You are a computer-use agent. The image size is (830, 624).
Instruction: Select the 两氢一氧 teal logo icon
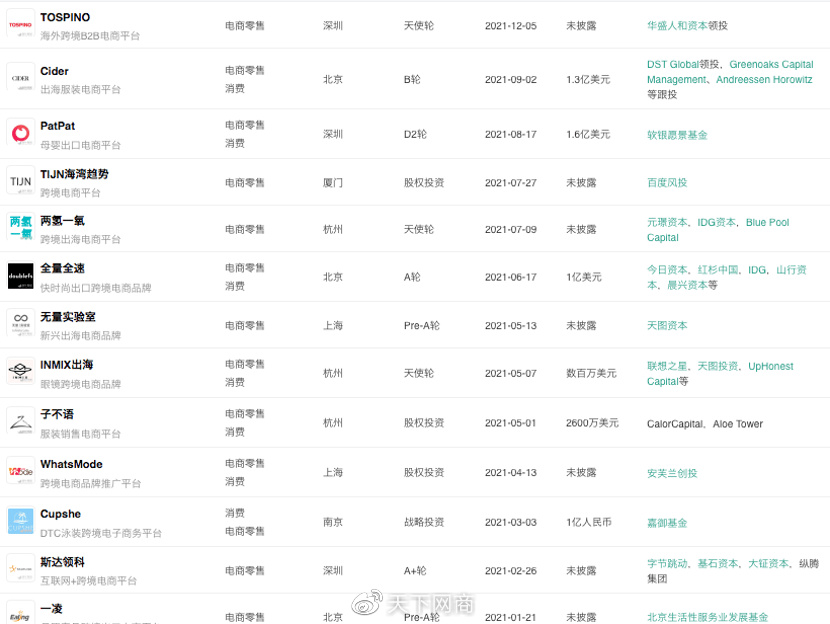(x=21, y=227)
